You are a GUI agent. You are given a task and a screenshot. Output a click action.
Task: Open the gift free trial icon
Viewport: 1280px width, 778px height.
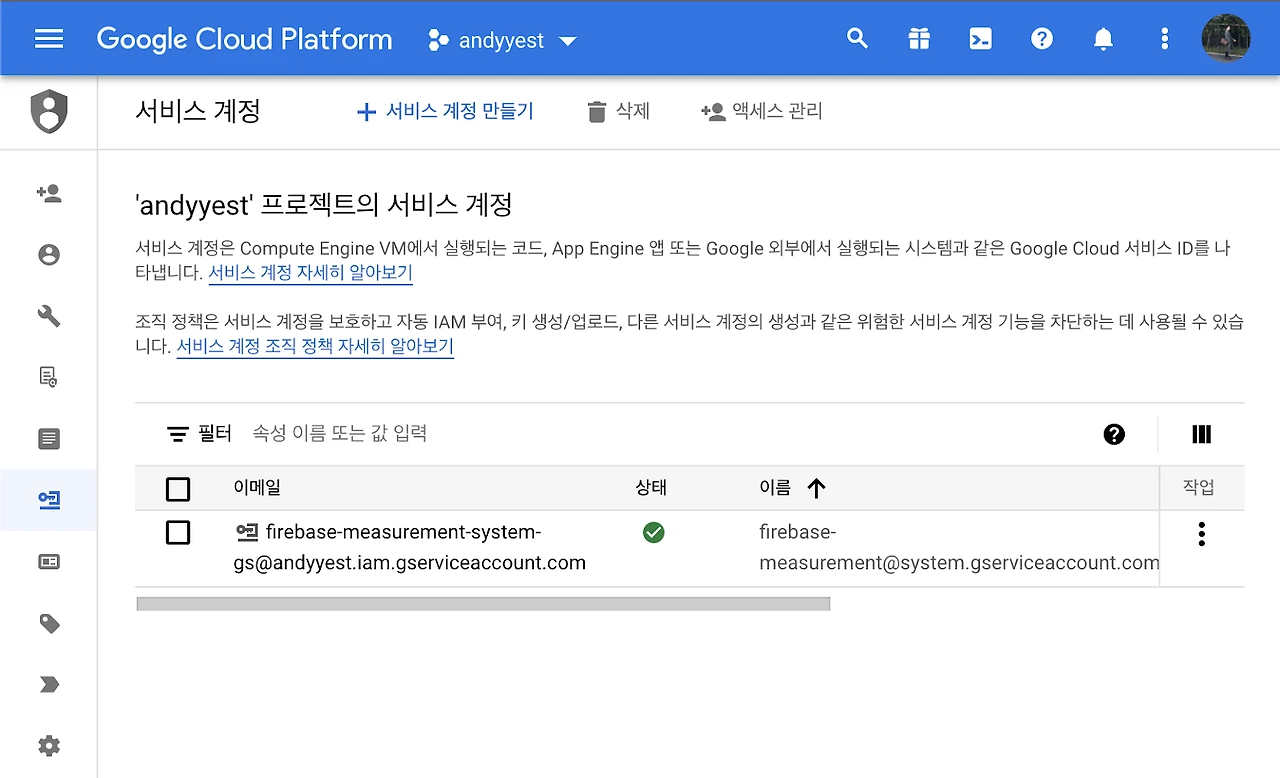919,39
